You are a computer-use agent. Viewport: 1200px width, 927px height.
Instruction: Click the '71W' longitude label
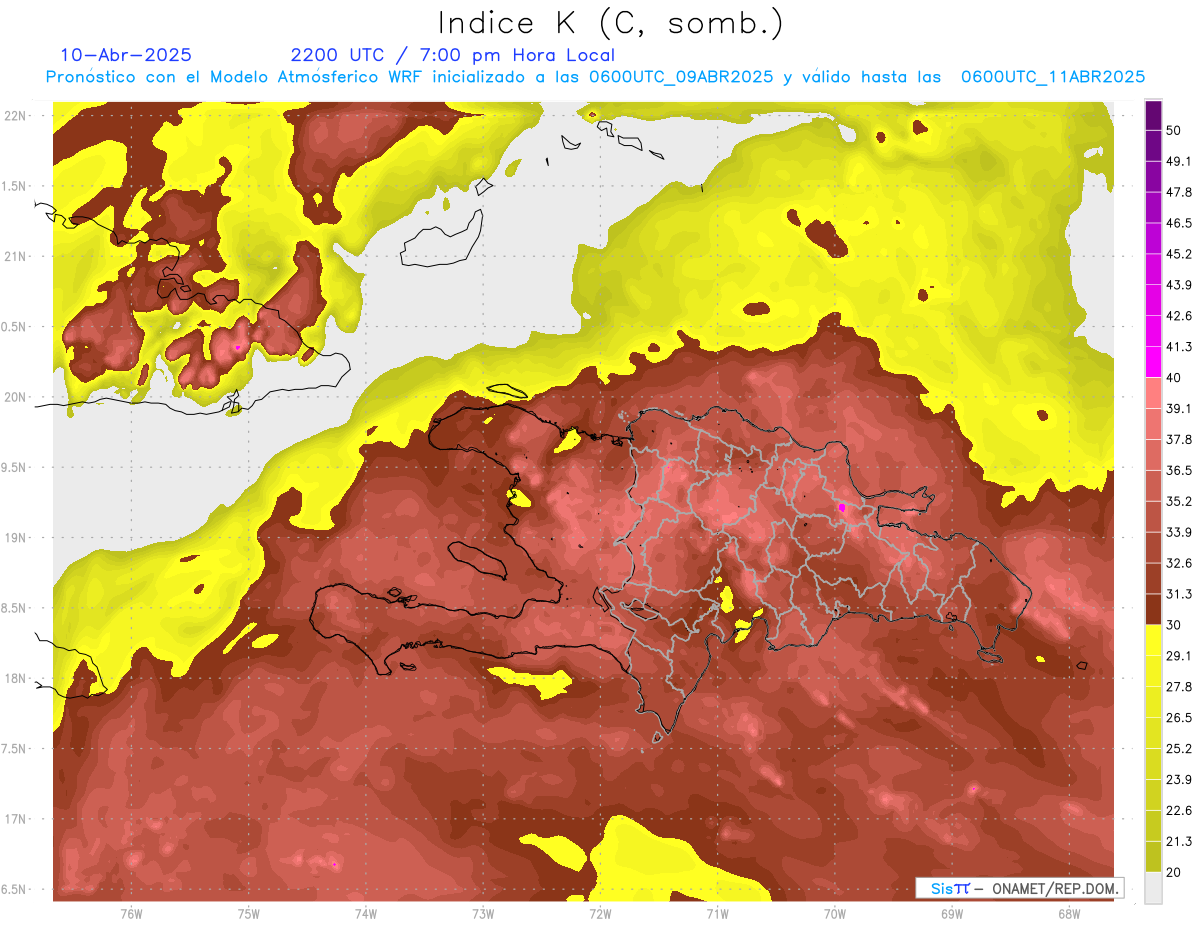click(x=717, y=914)
